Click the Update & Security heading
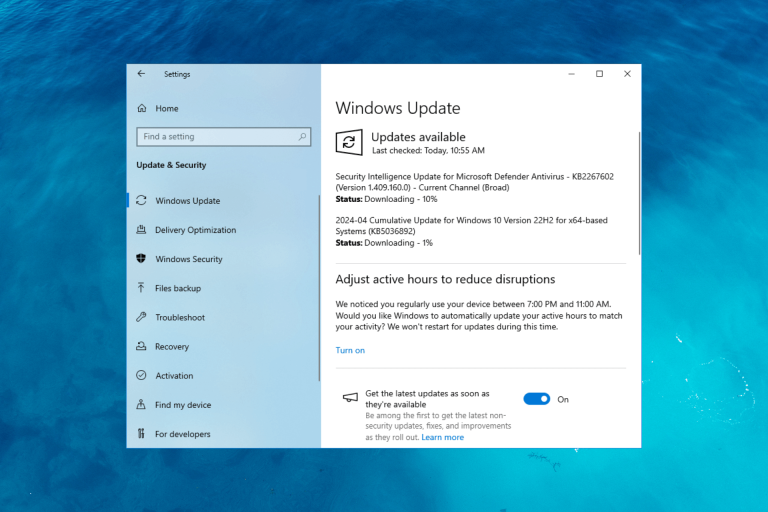 (171, 165)
